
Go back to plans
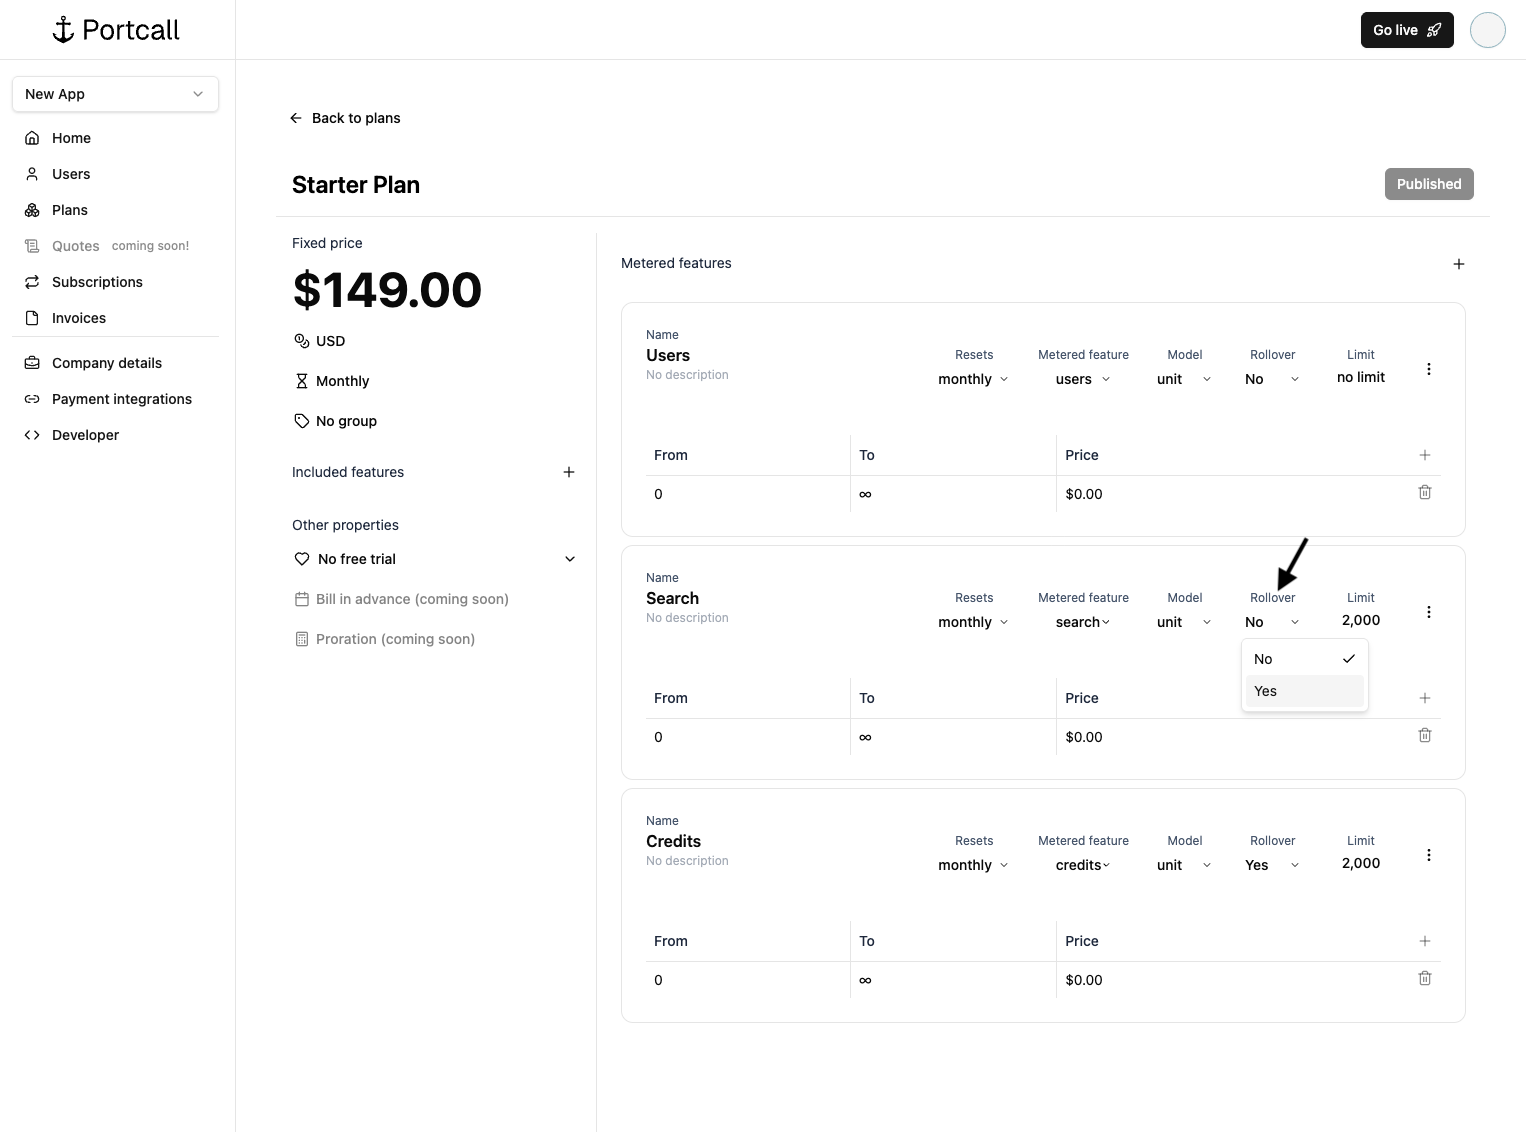coord(345,118)
